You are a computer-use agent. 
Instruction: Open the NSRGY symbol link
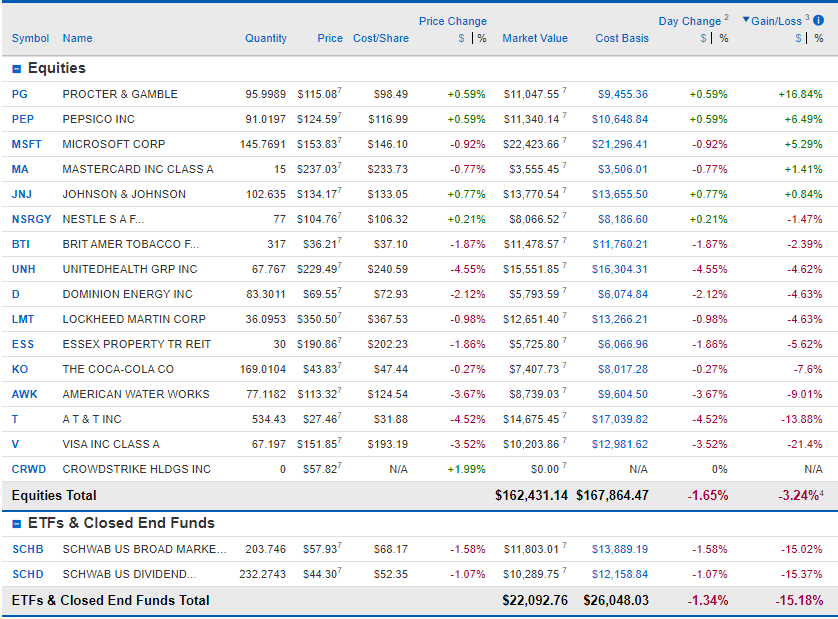point(32,219)
